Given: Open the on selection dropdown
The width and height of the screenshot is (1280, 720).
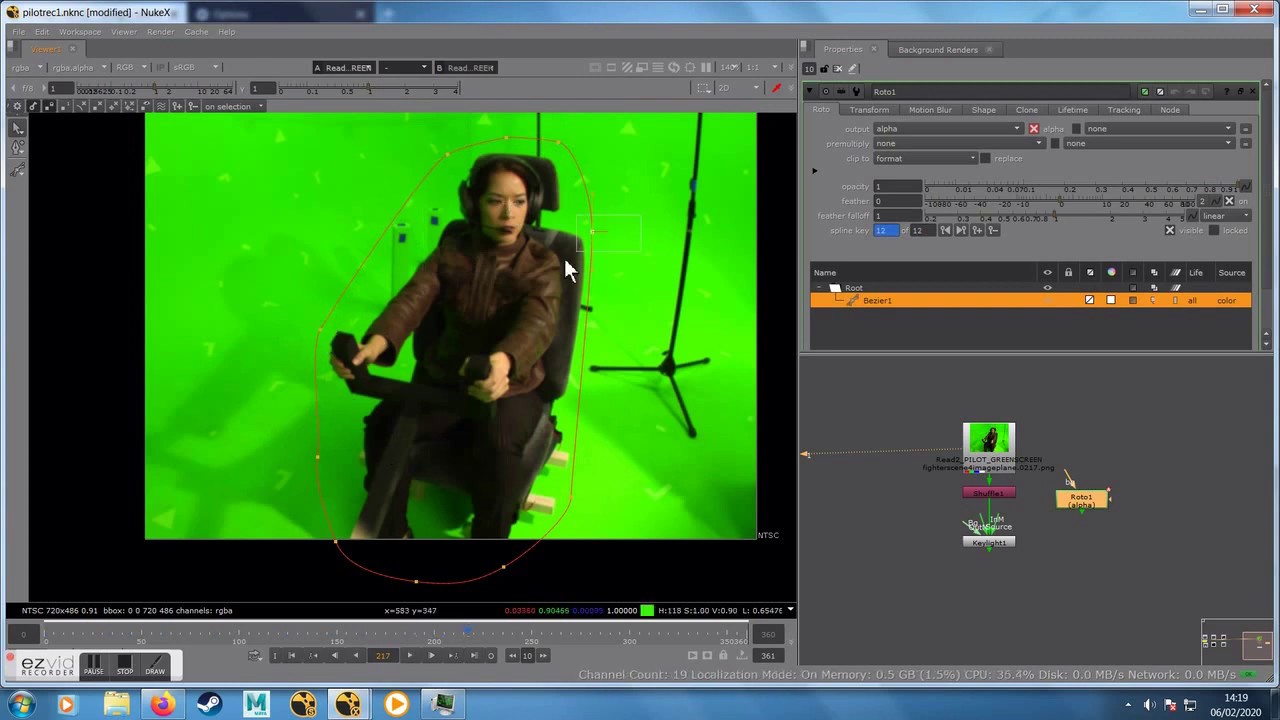Looking at the screenshot, I should (x=233, y=107).
